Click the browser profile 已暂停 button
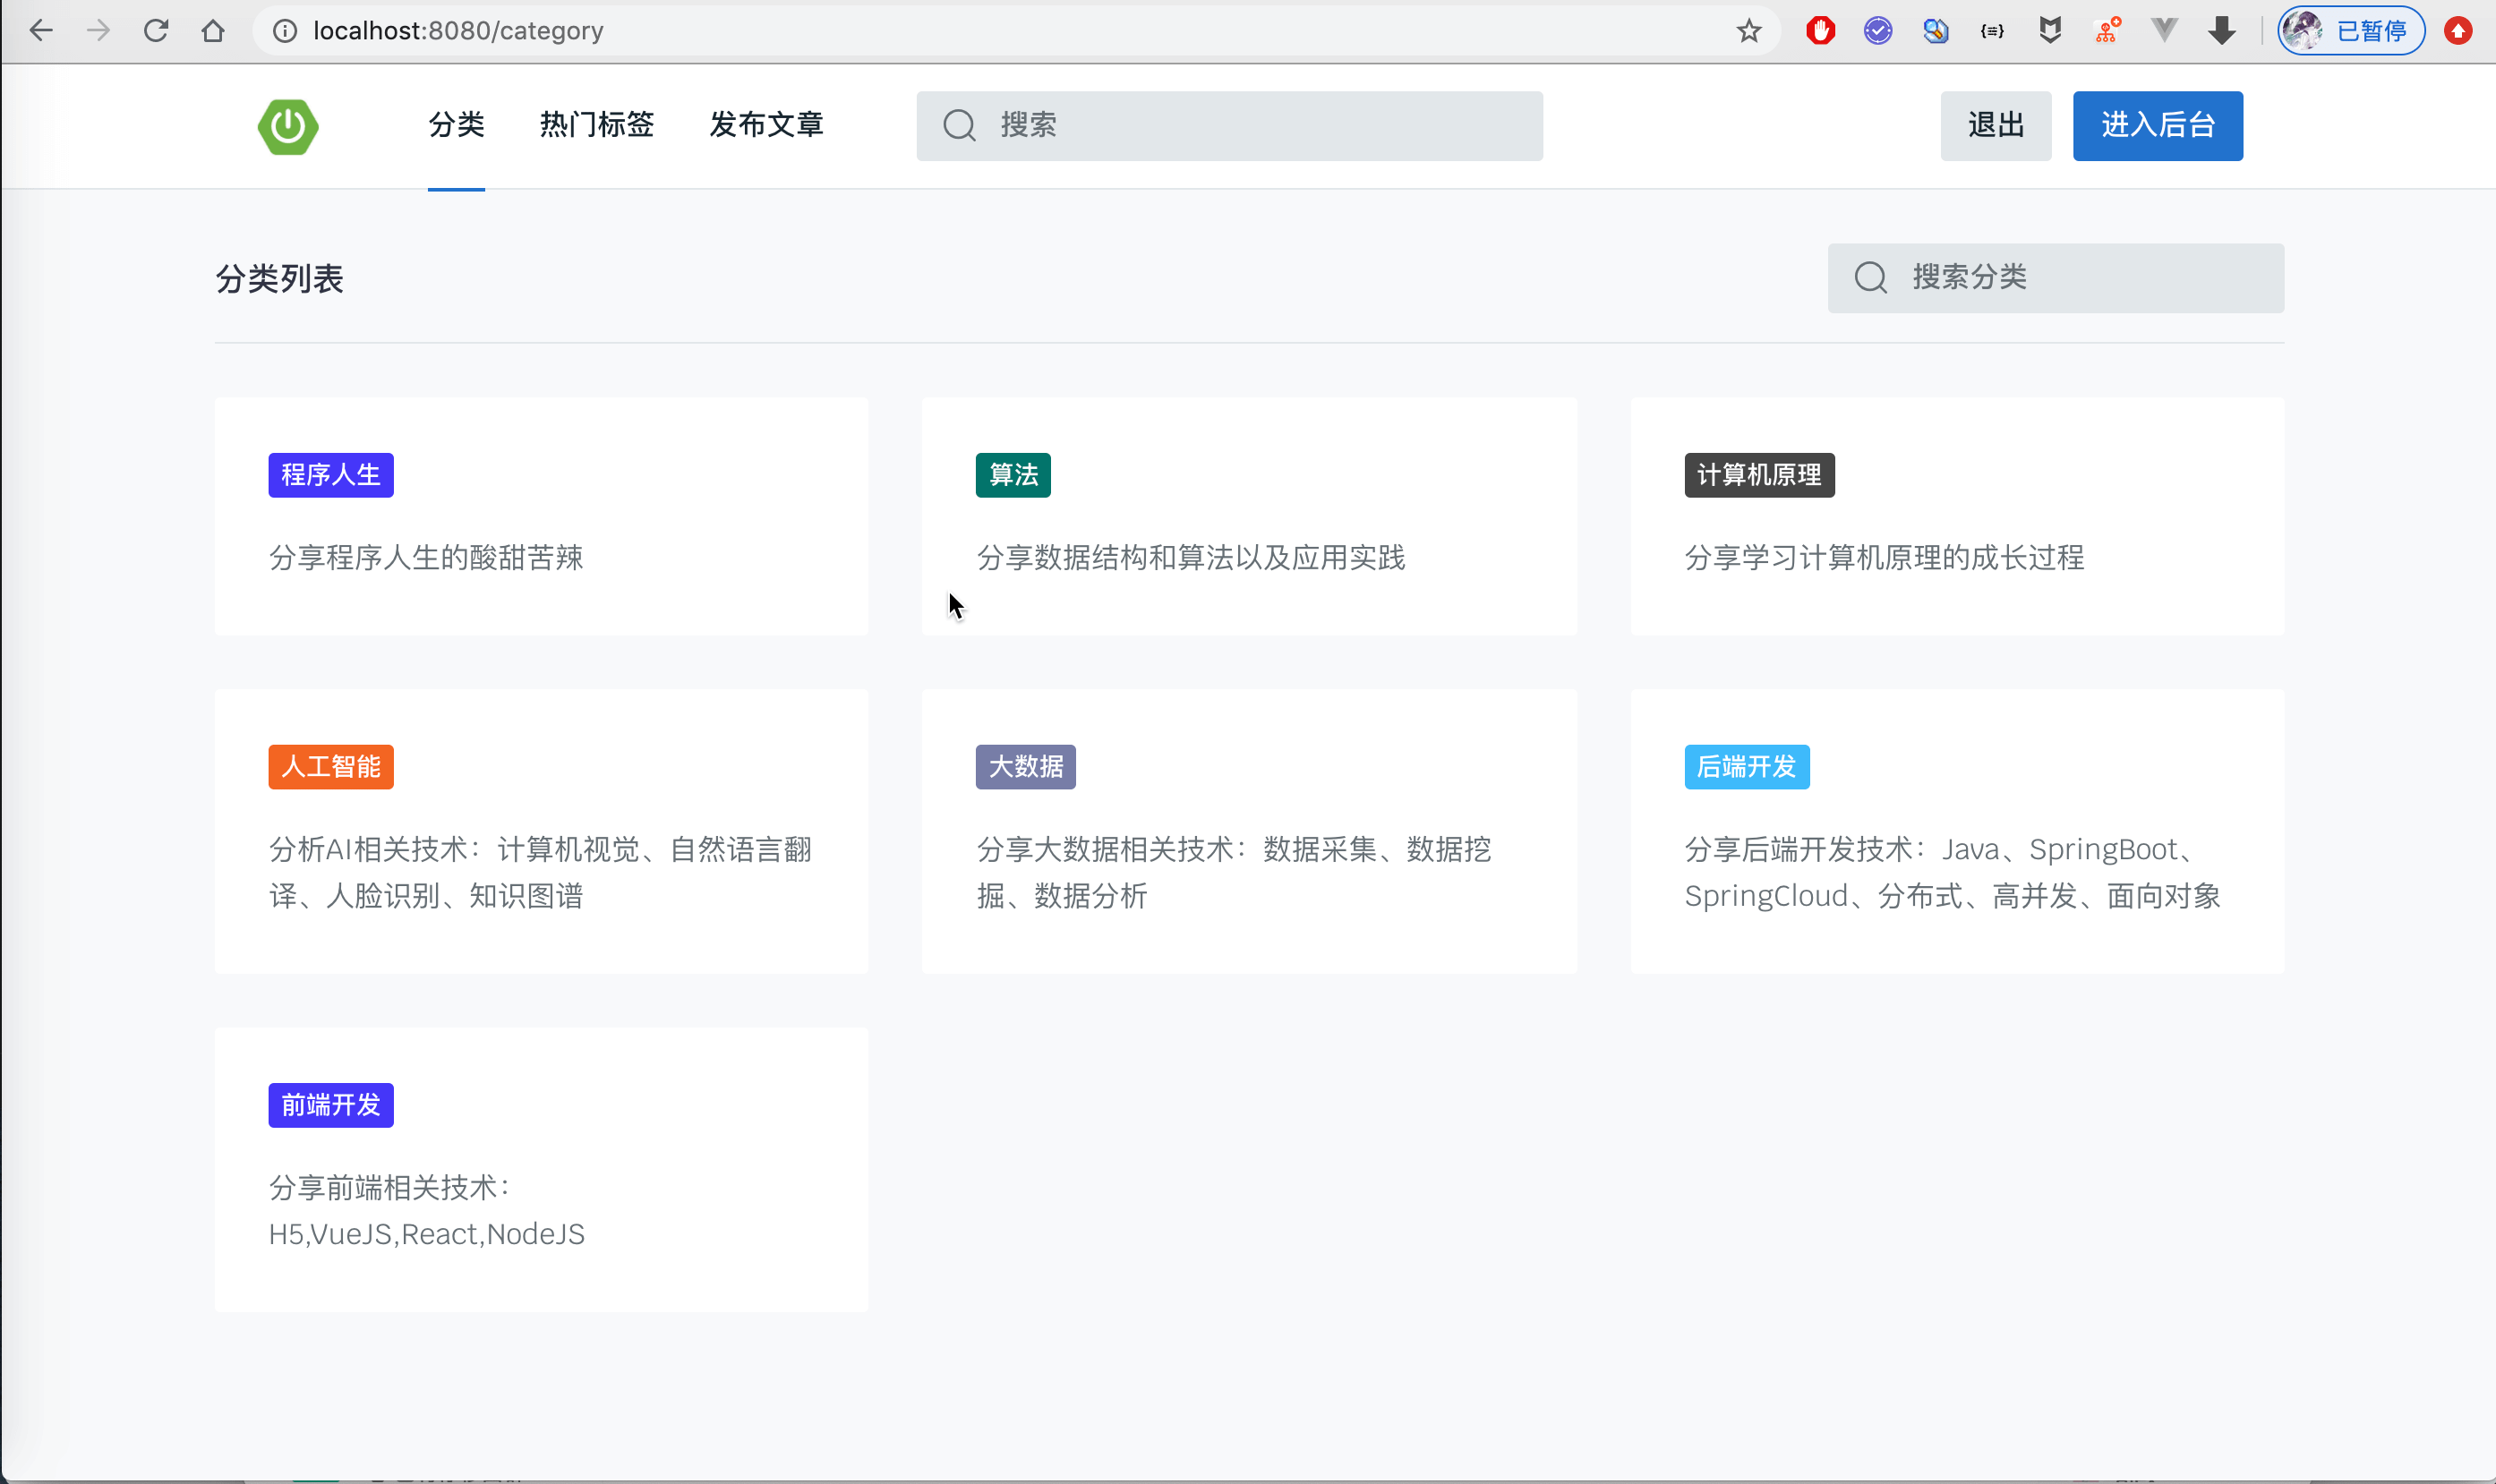Image resolution: width=2496 pixels, height=1484 pixels. coord(2350,31)
